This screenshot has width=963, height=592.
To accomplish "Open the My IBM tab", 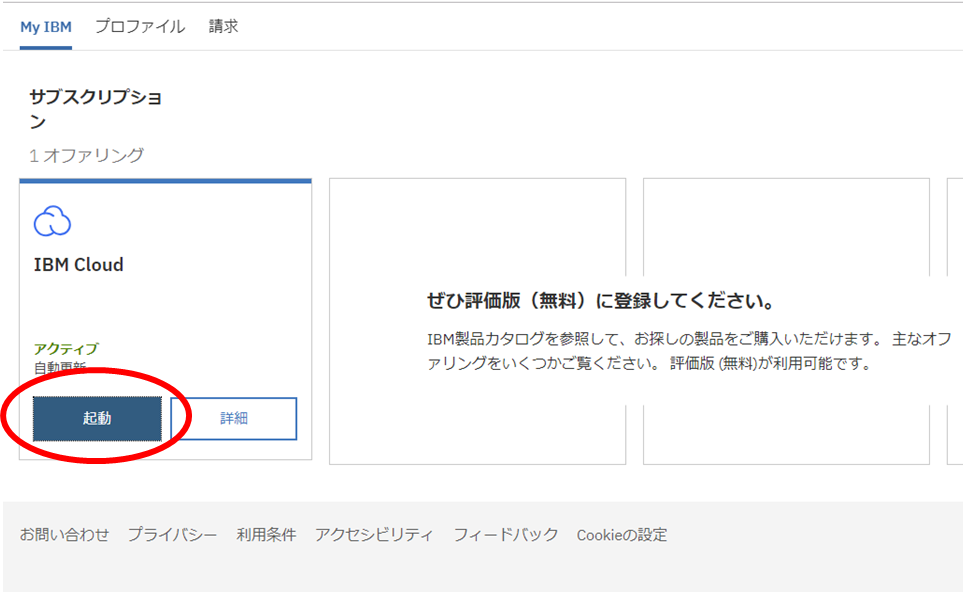I will point(46,28).
